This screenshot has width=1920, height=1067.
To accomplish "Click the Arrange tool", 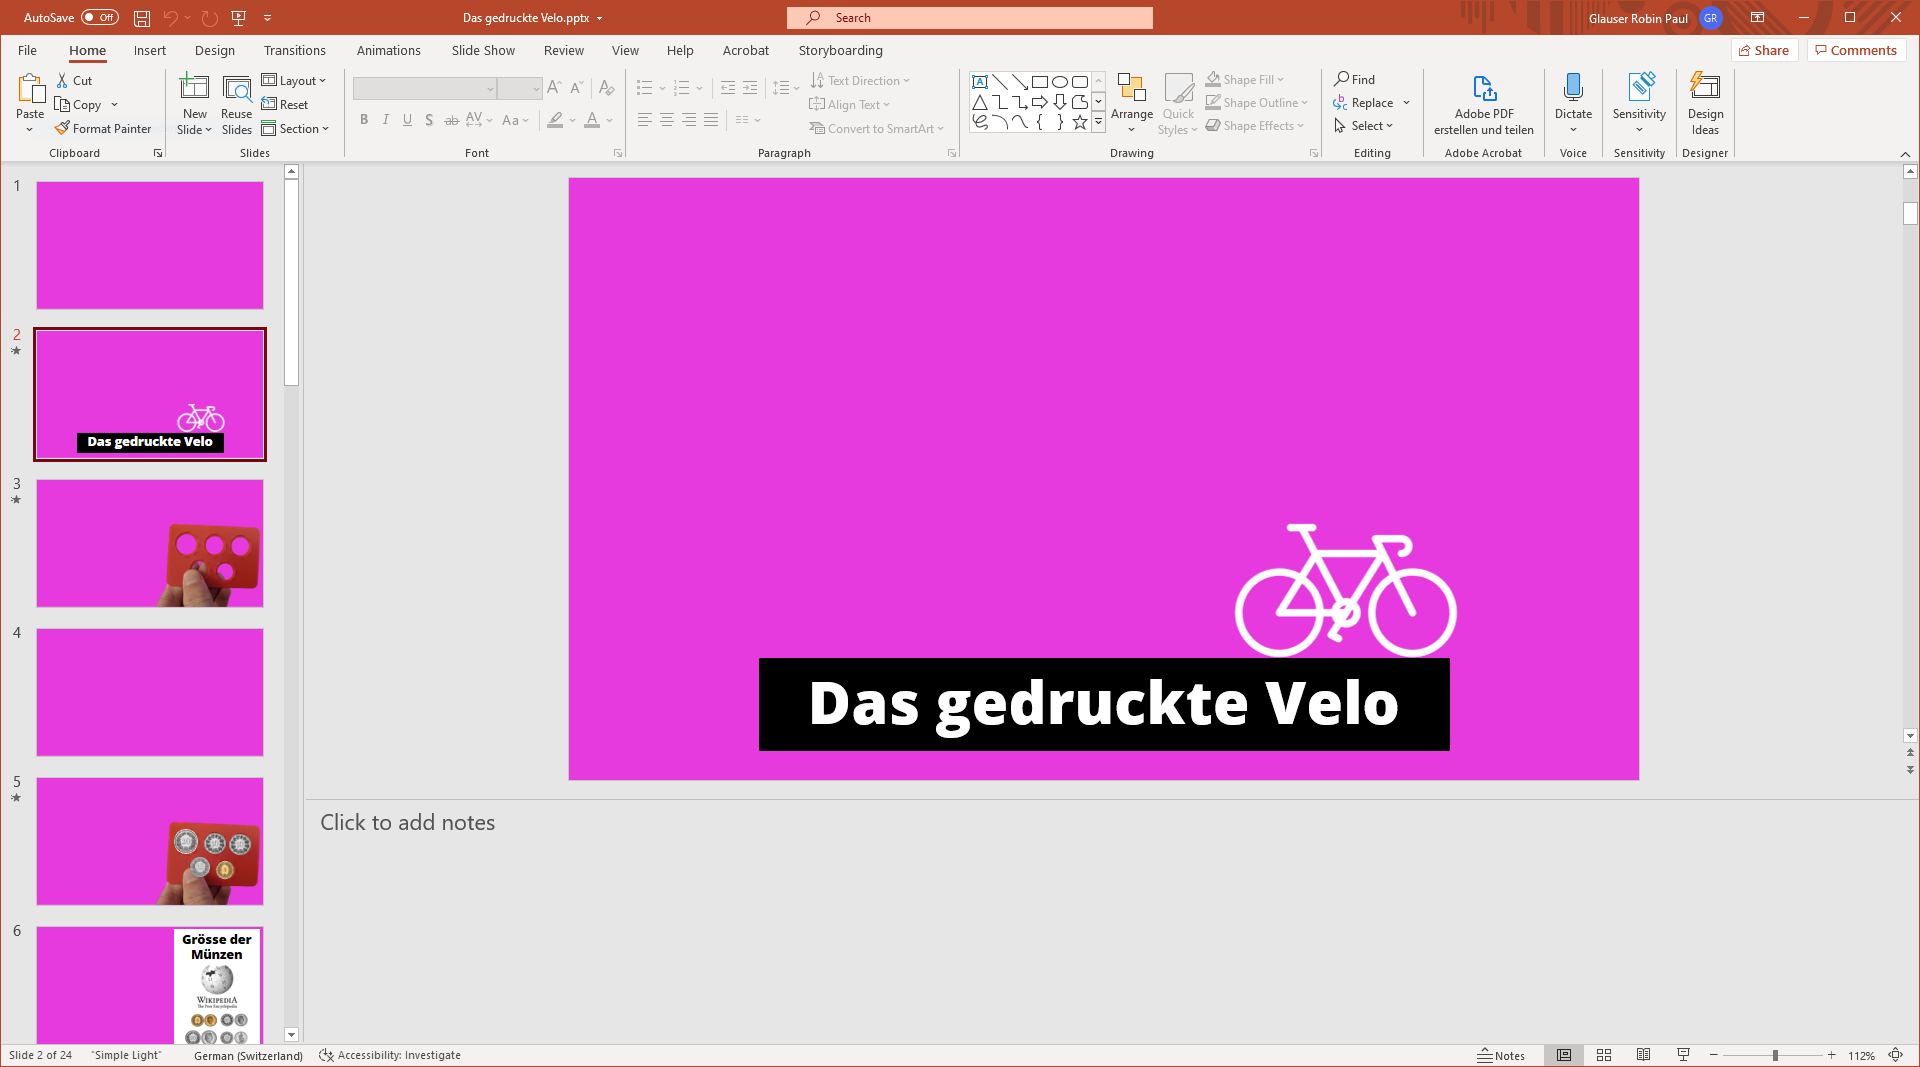I will pos(1132,100).
